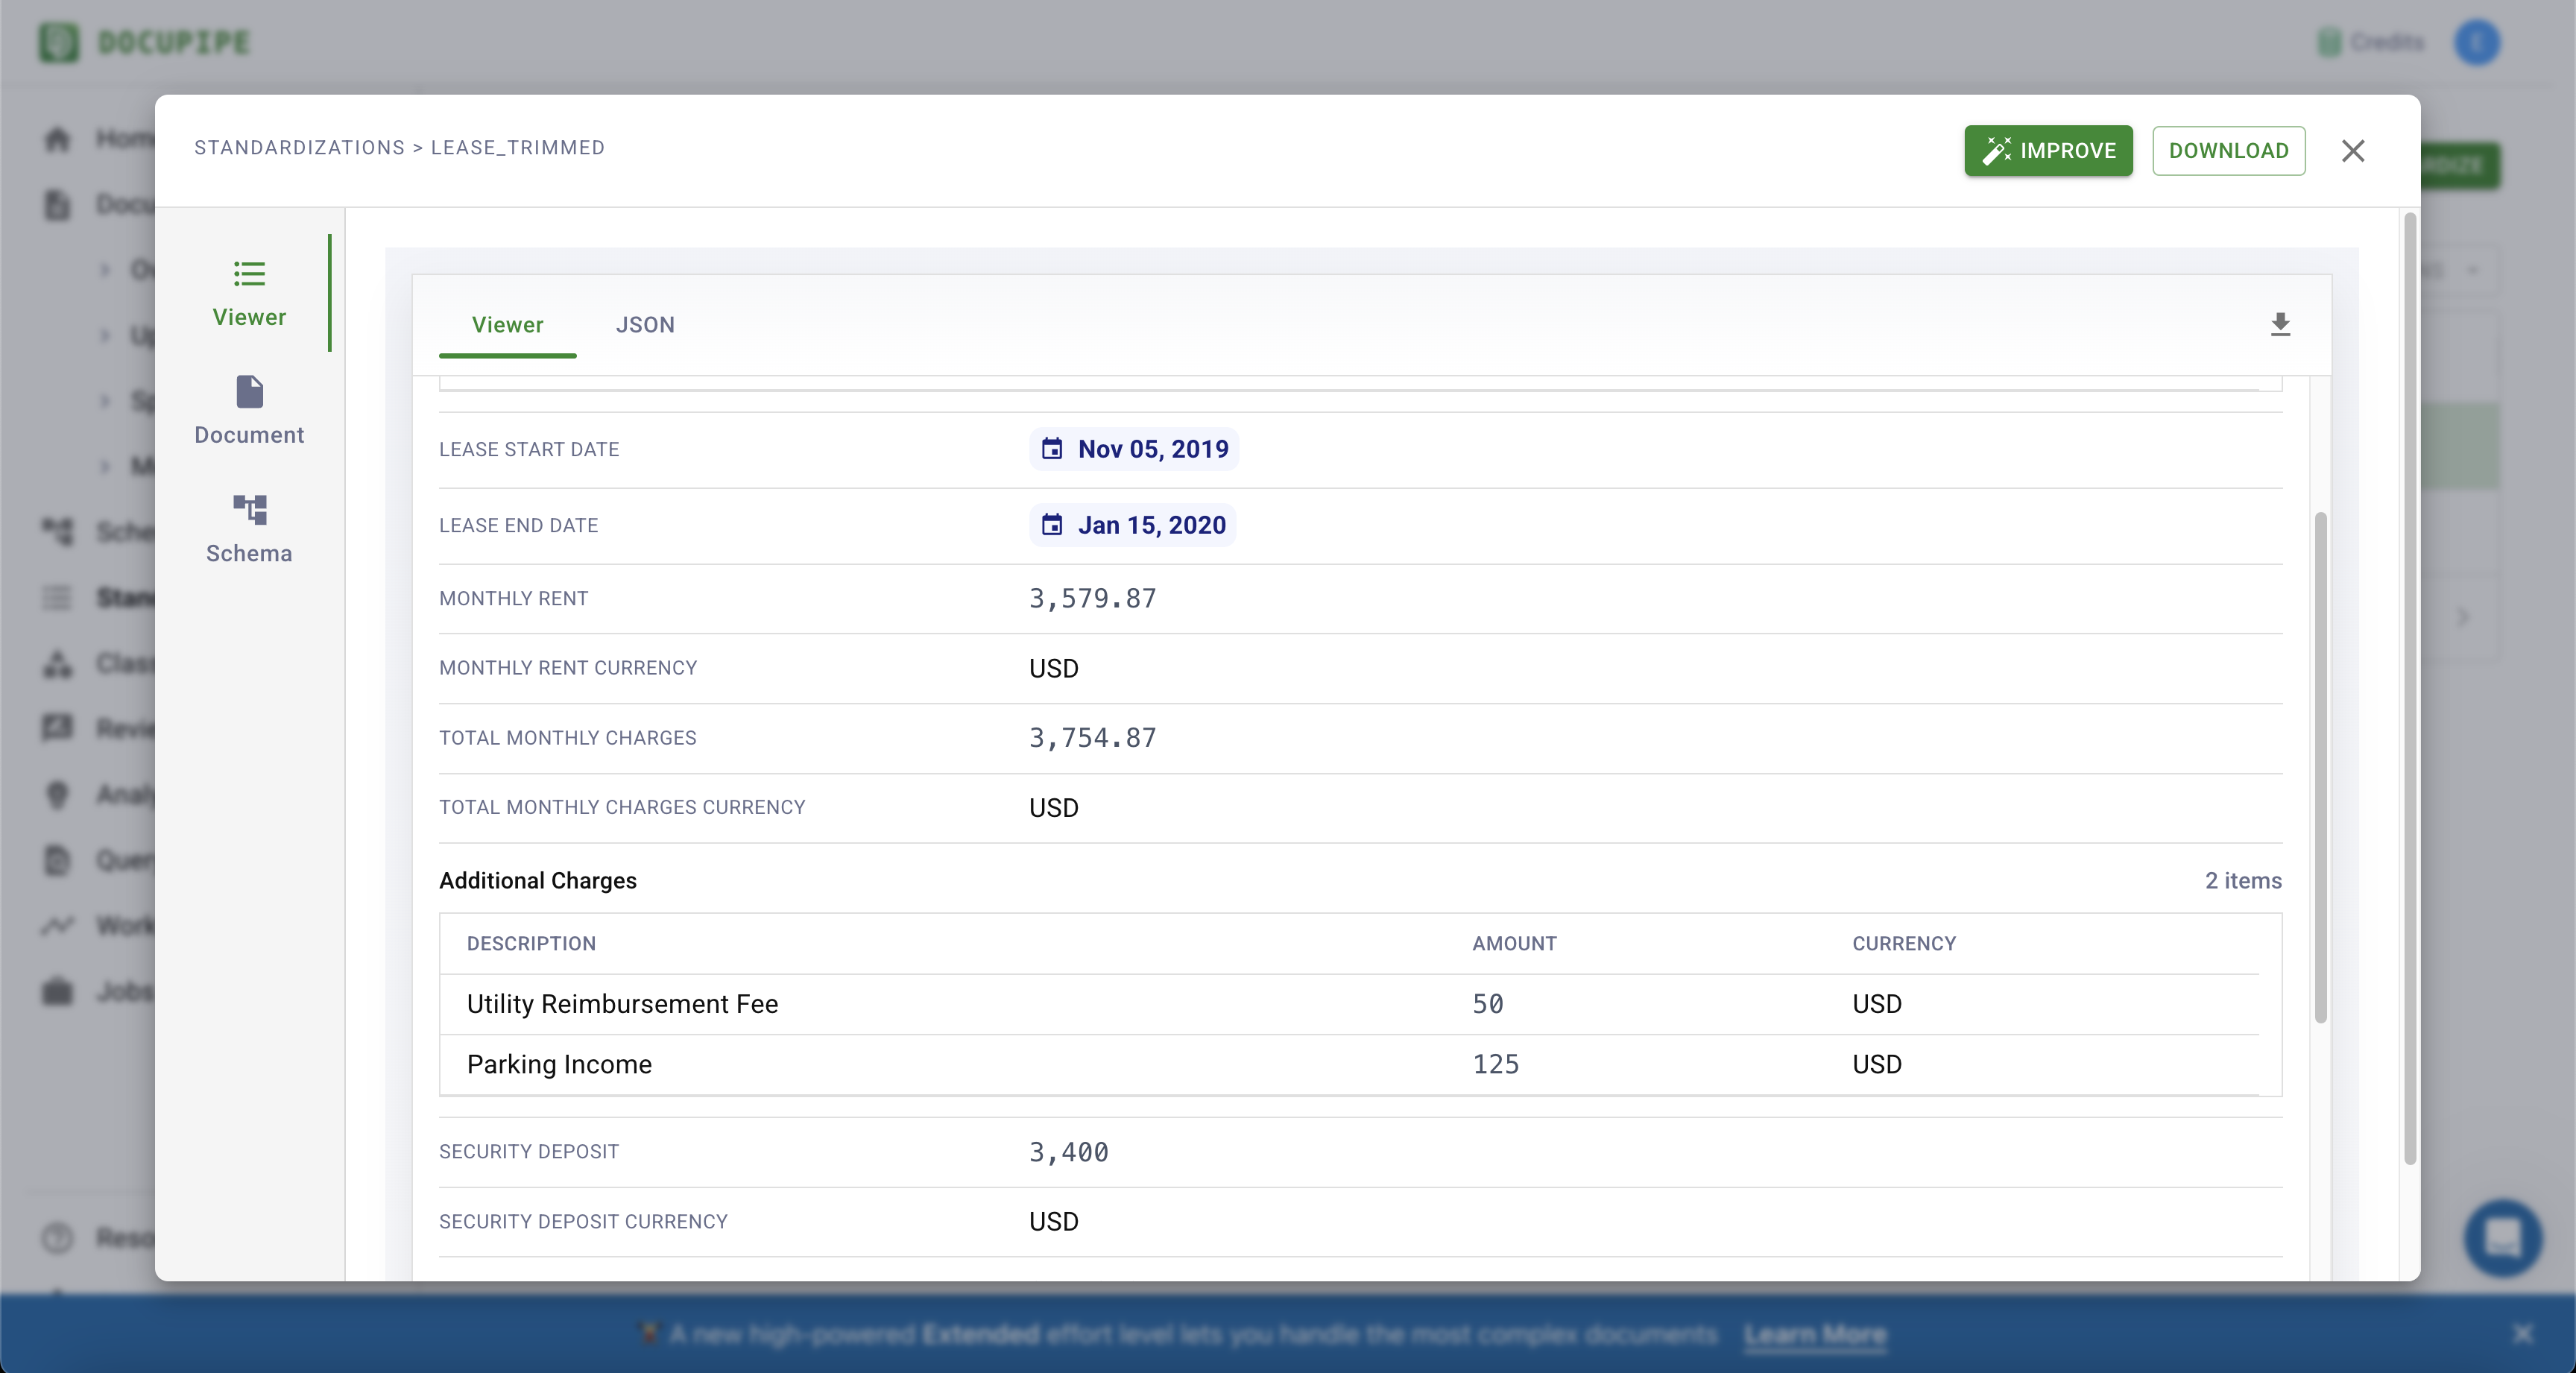The image size is (2576, 1373).
Task: Select the Viewer tab
Action: tap(507, 325)
